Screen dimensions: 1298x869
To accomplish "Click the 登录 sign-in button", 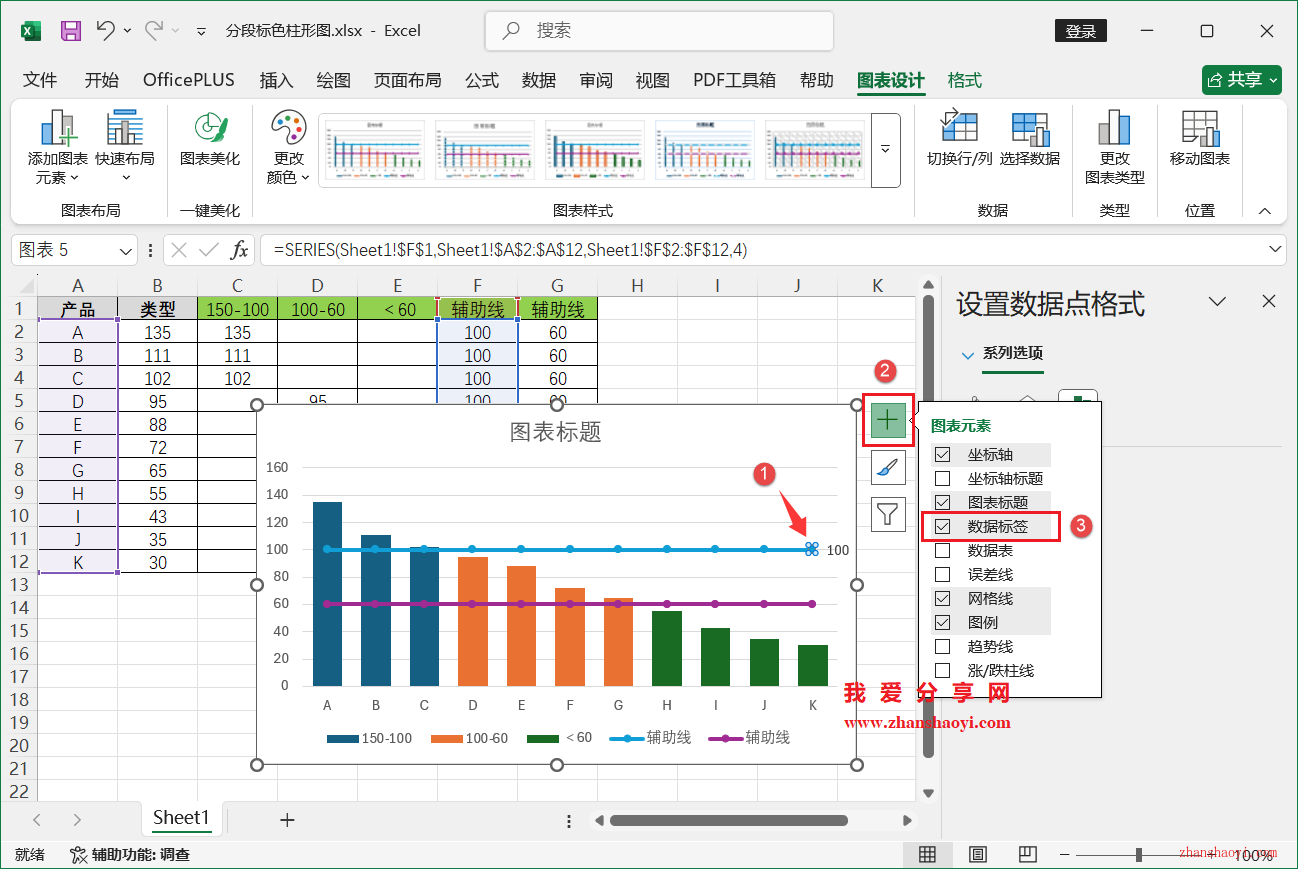I will pyautogui.click(x=1081, y=30).
